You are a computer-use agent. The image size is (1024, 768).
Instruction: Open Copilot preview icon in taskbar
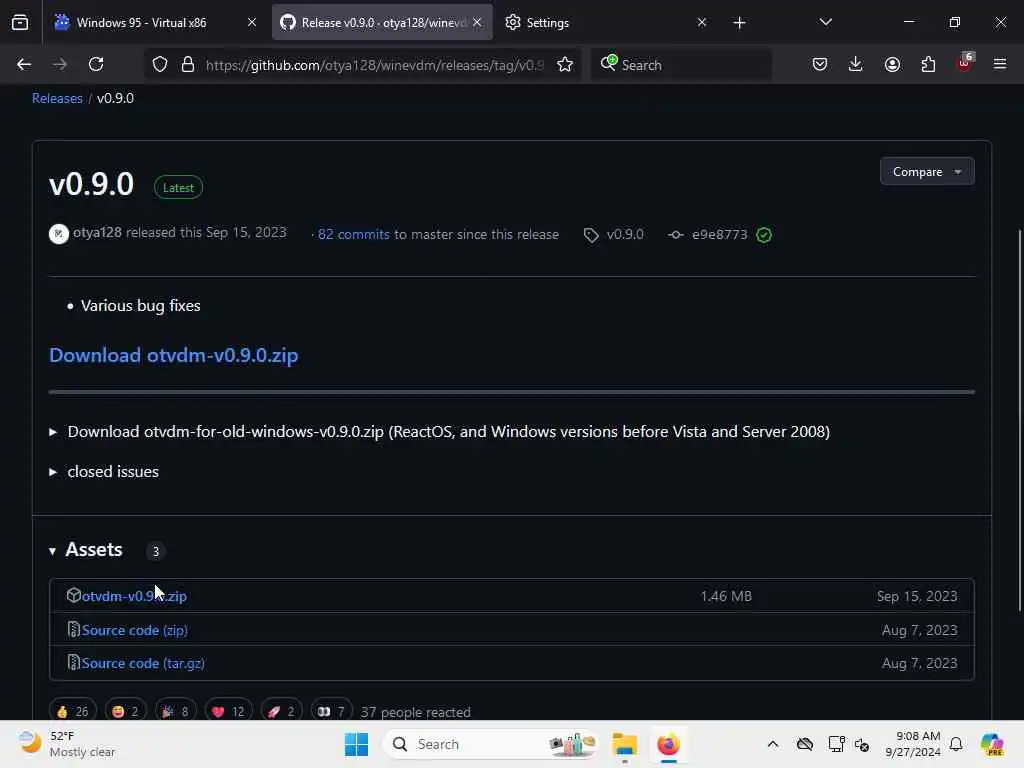[992, 744]
